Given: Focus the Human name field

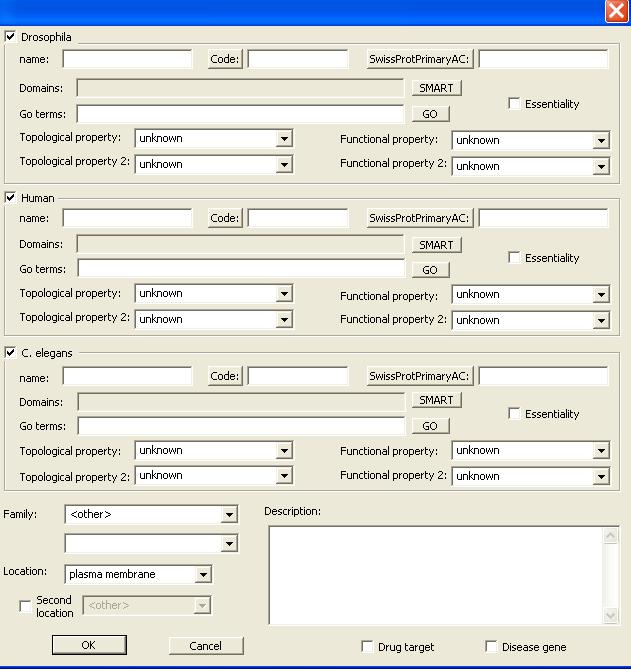Looking at the screenshot, I should tap(127, 218).
